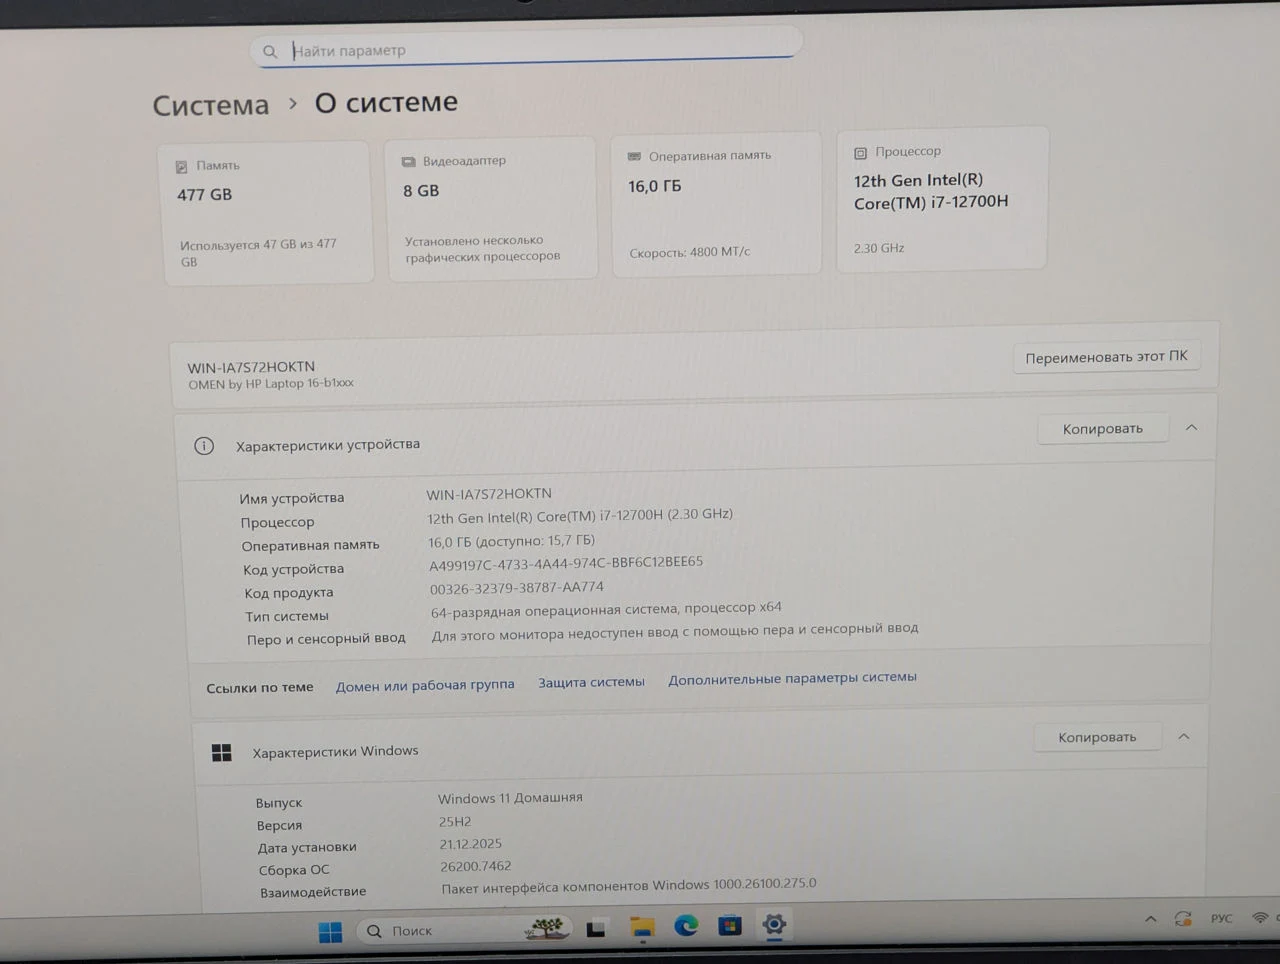Switch input language 'РУС' in tray
The image size is (1280, 964).
tap(1222, 918)
